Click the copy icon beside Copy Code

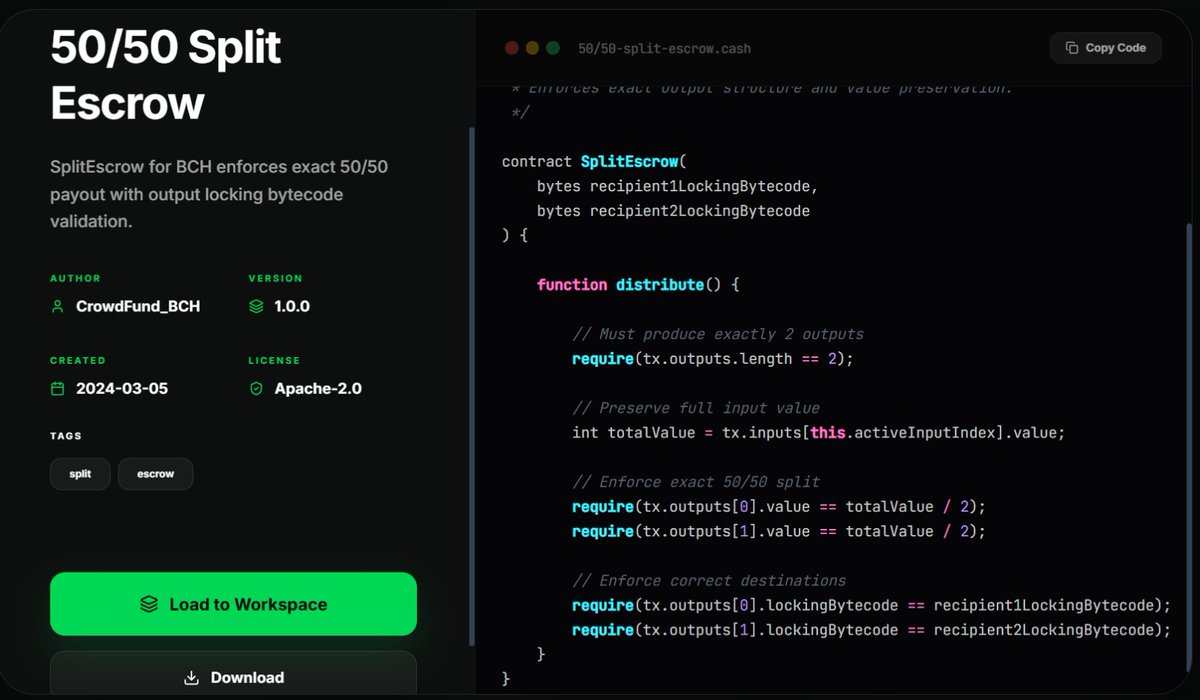click(x=1072, y=48)
